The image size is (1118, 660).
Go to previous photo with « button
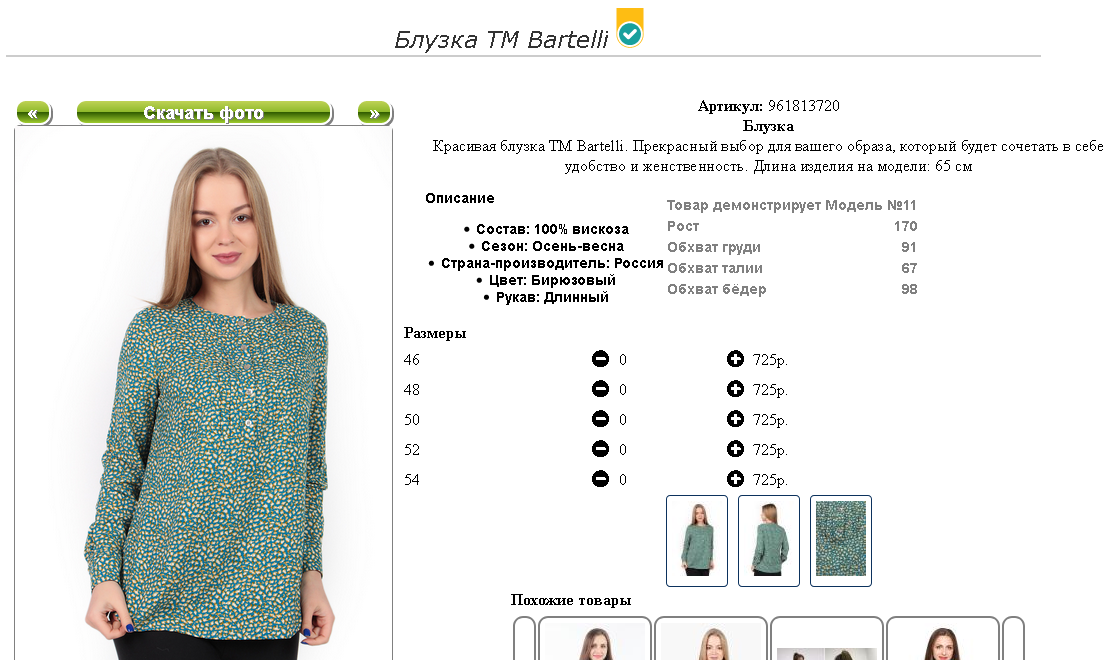[33, 113]
